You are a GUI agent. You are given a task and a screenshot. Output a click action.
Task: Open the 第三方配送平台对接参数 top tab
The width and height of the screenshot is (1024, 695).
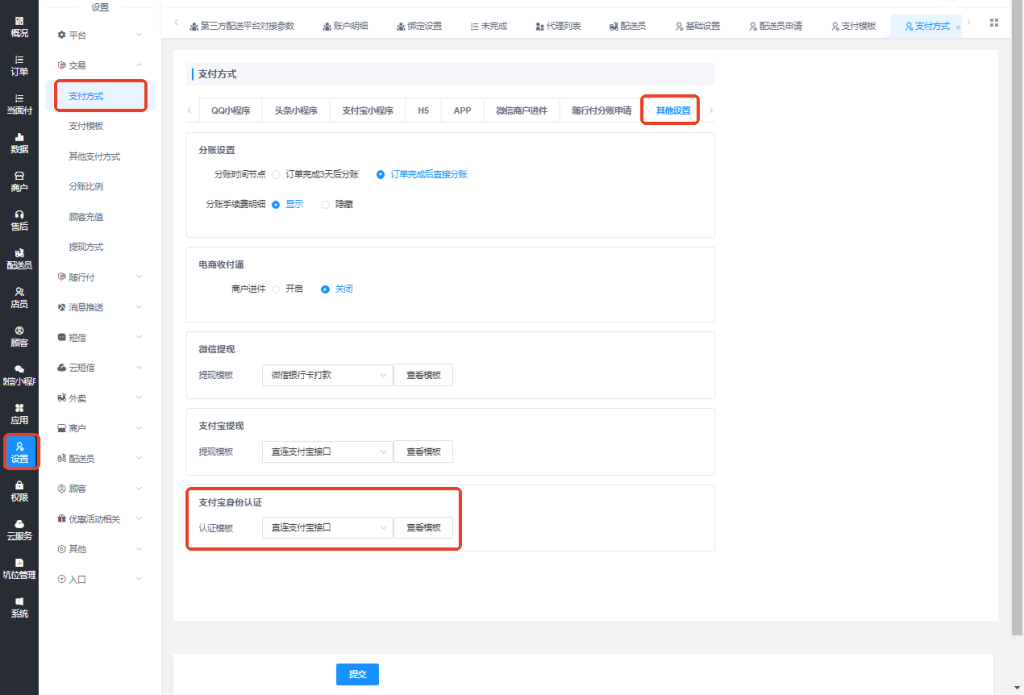242,26
